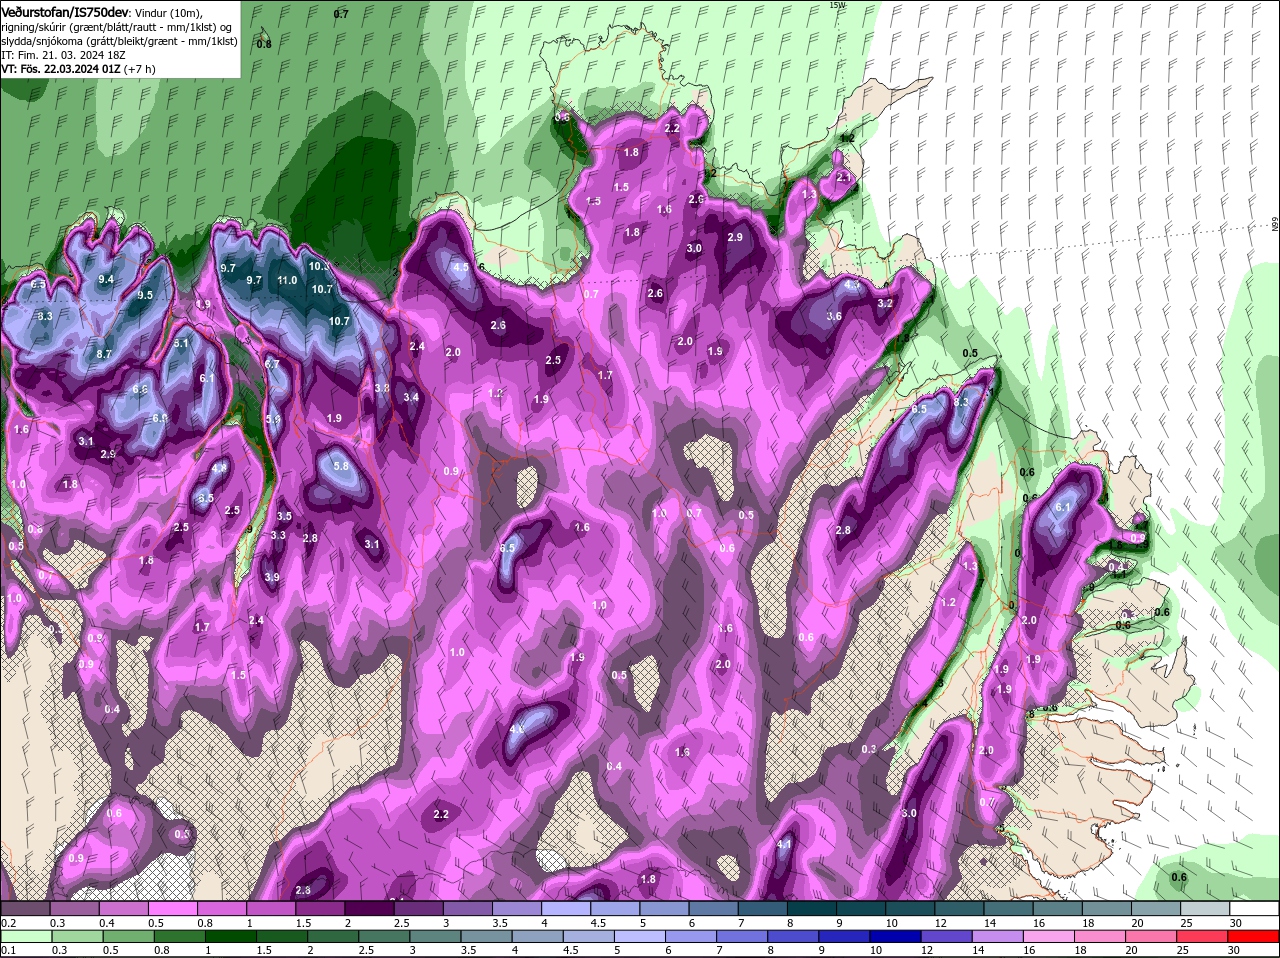Click the 2.1 precipitation value label
Screen dimensions: 1280x958
843,177
